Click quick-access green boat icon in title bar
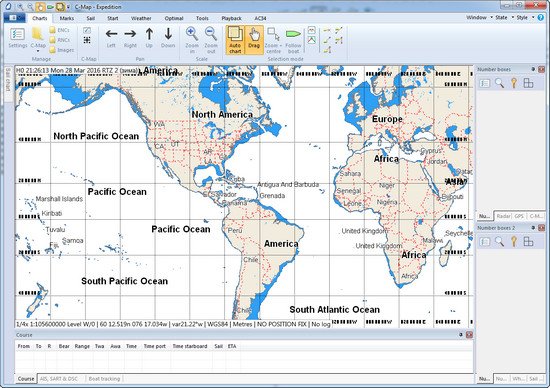The width and height of the screenshot is (550, 388). click(50, 6)
